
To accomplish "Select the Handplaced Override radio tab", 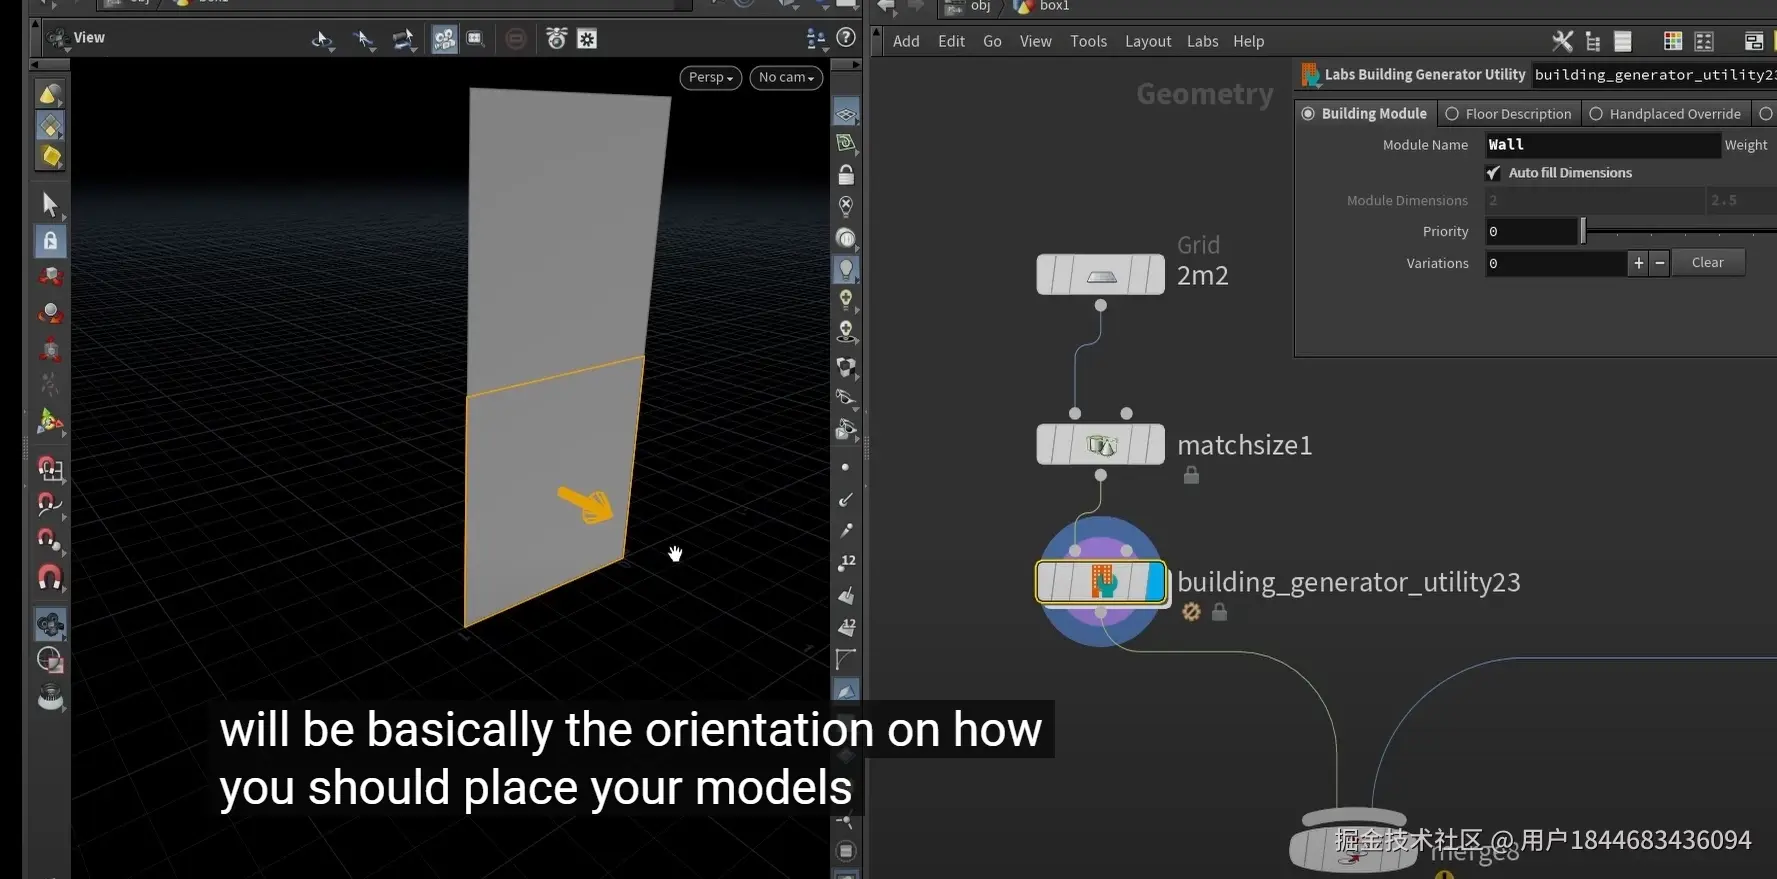I will (x=1665, y=114).
